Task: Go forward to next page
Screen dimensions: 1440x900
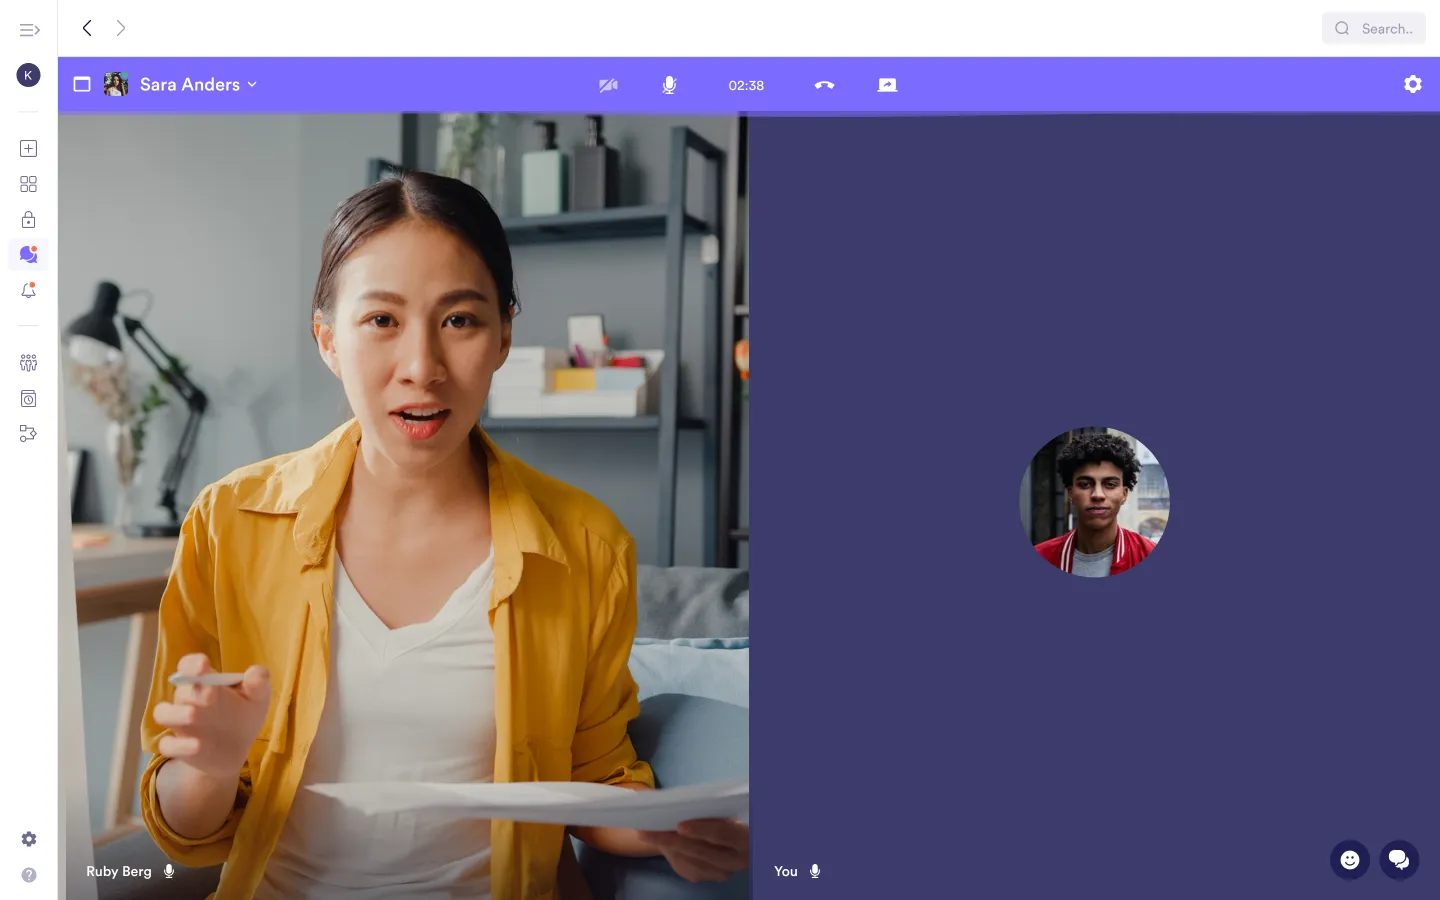Action: (x=121, y=28)
